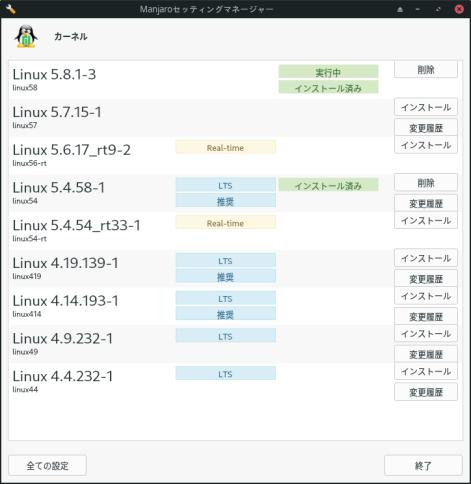Image resolution: width=471 pixels, height=484 pixels.
Task: Maximize the Manjaro settings window
Action: pyautogui.click(x=438, y=9)
